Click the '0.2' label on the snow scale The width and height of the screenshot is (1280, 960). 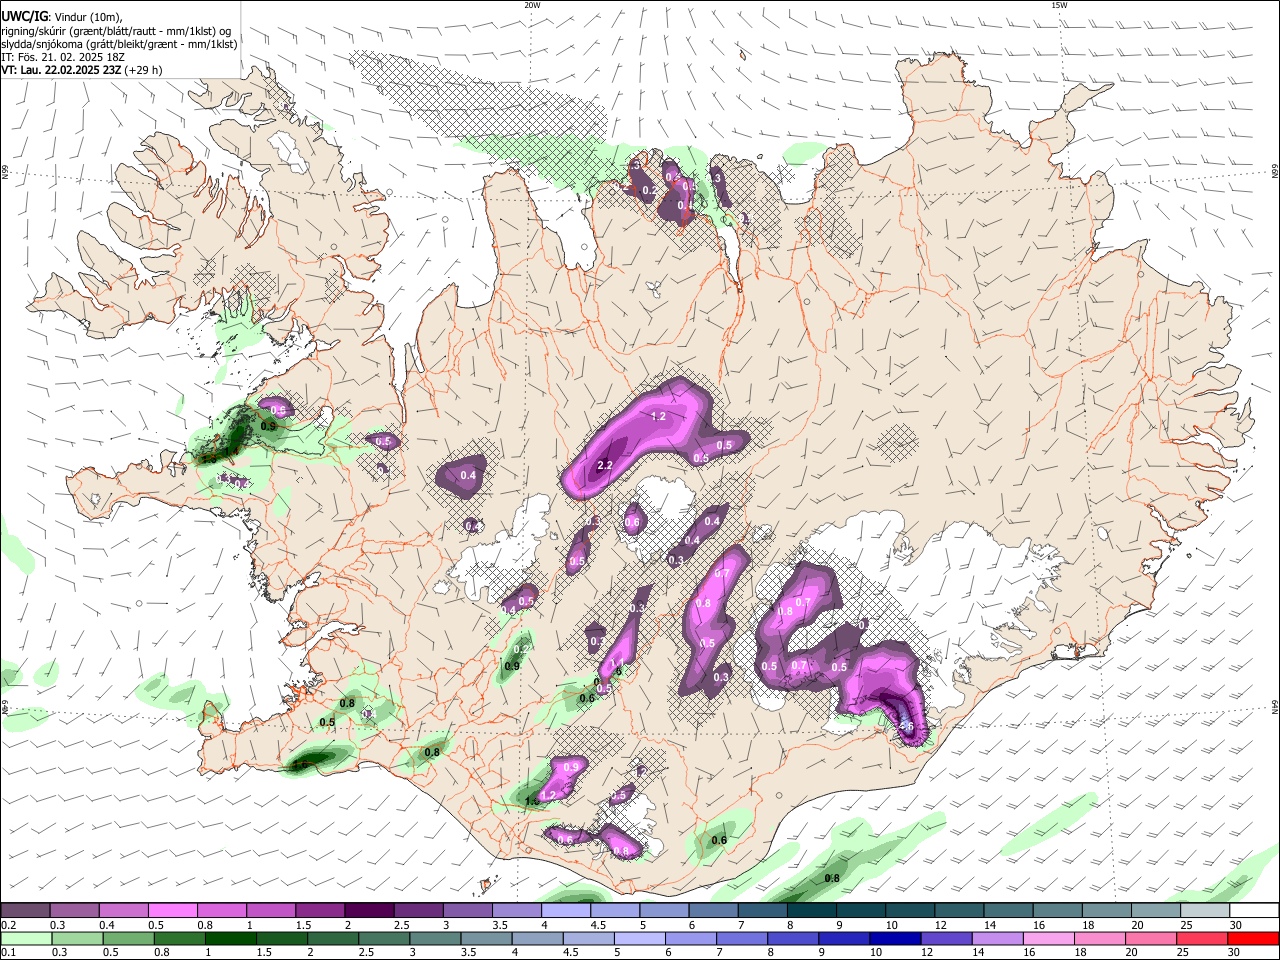pos(8,925)
